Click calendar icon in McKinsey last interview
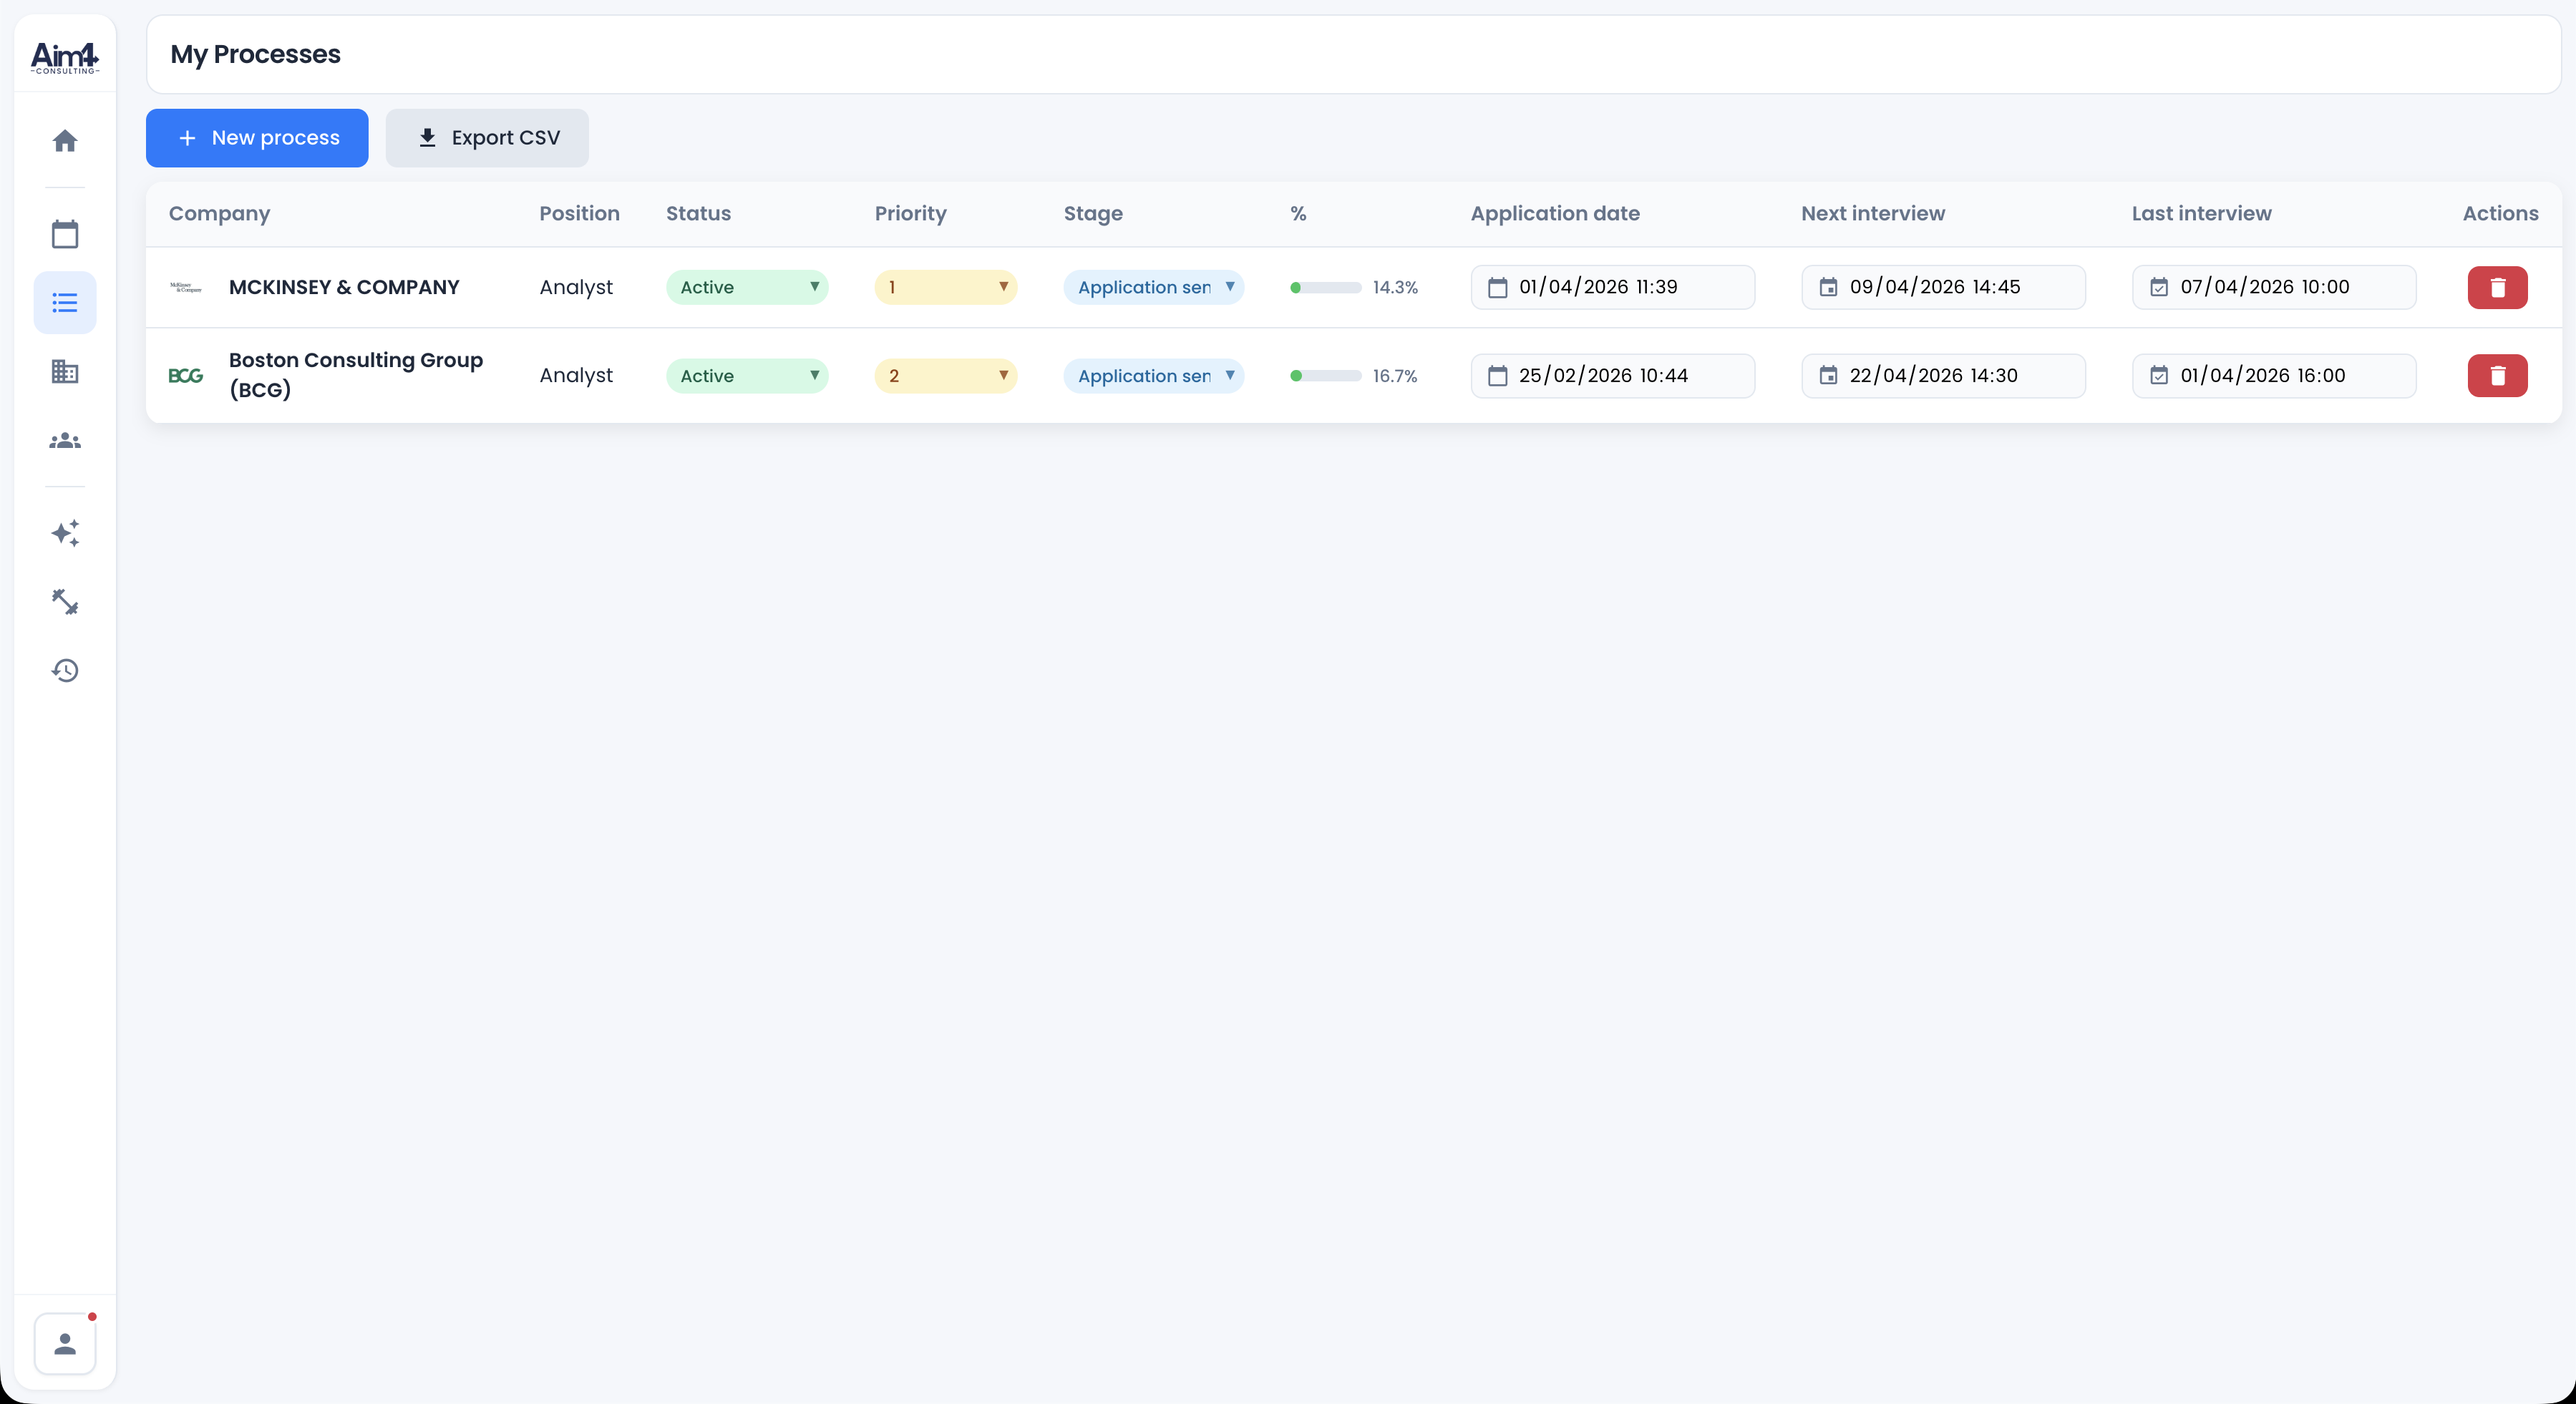 pos(2159,287)
